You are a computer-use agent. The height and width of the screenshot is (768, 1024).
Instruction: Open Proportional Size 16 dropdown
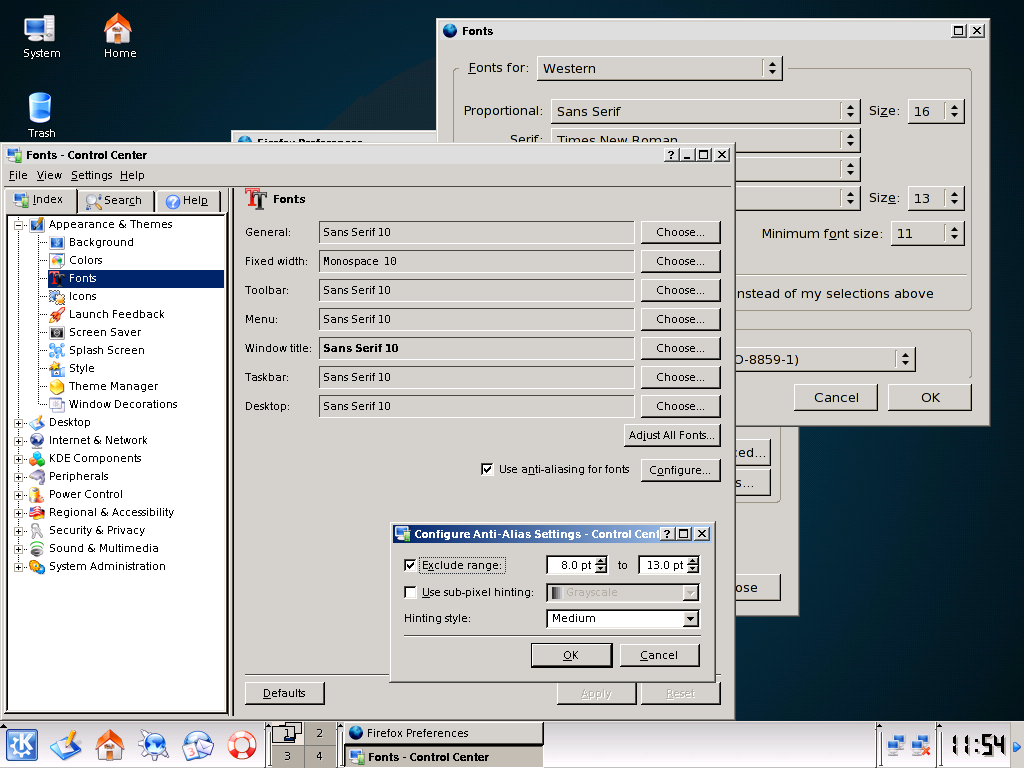click(935, 111)
